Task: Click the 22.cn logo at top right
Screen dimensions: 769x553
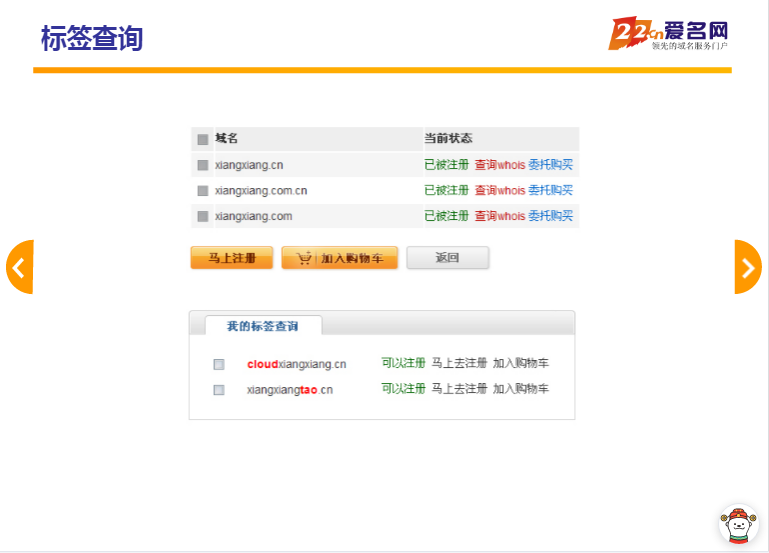Action: [668, 34]
